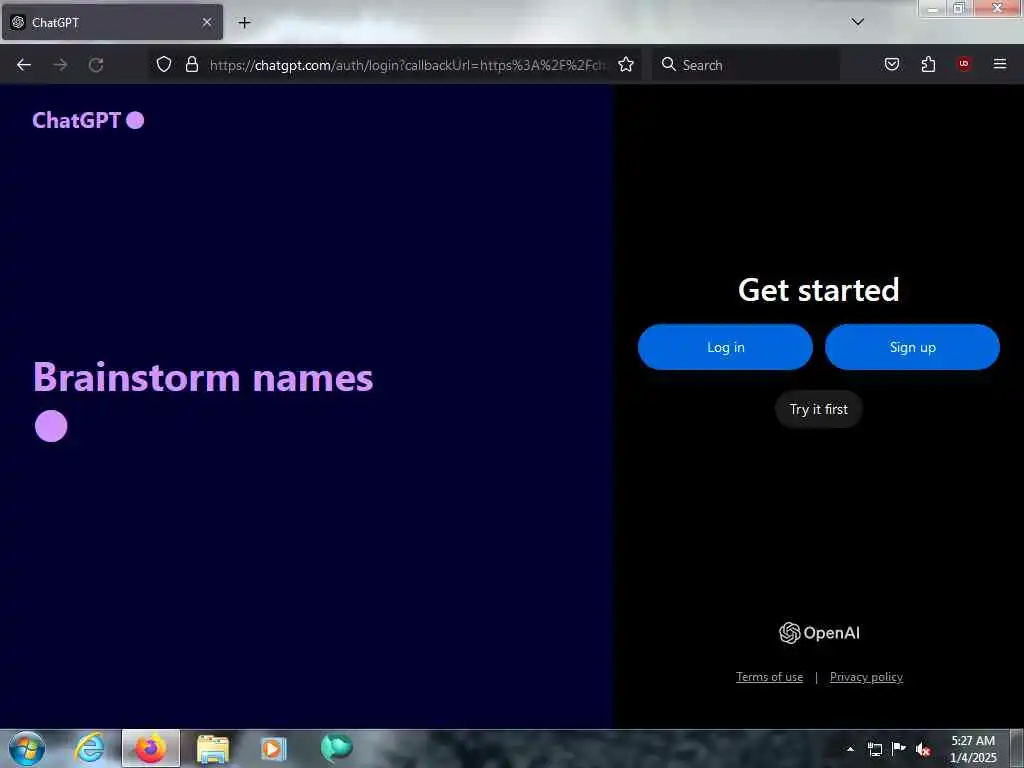Viewport: 1024px width, 768px height.
Task: Bookmark this page with the star icon
Action: [626, 64]
